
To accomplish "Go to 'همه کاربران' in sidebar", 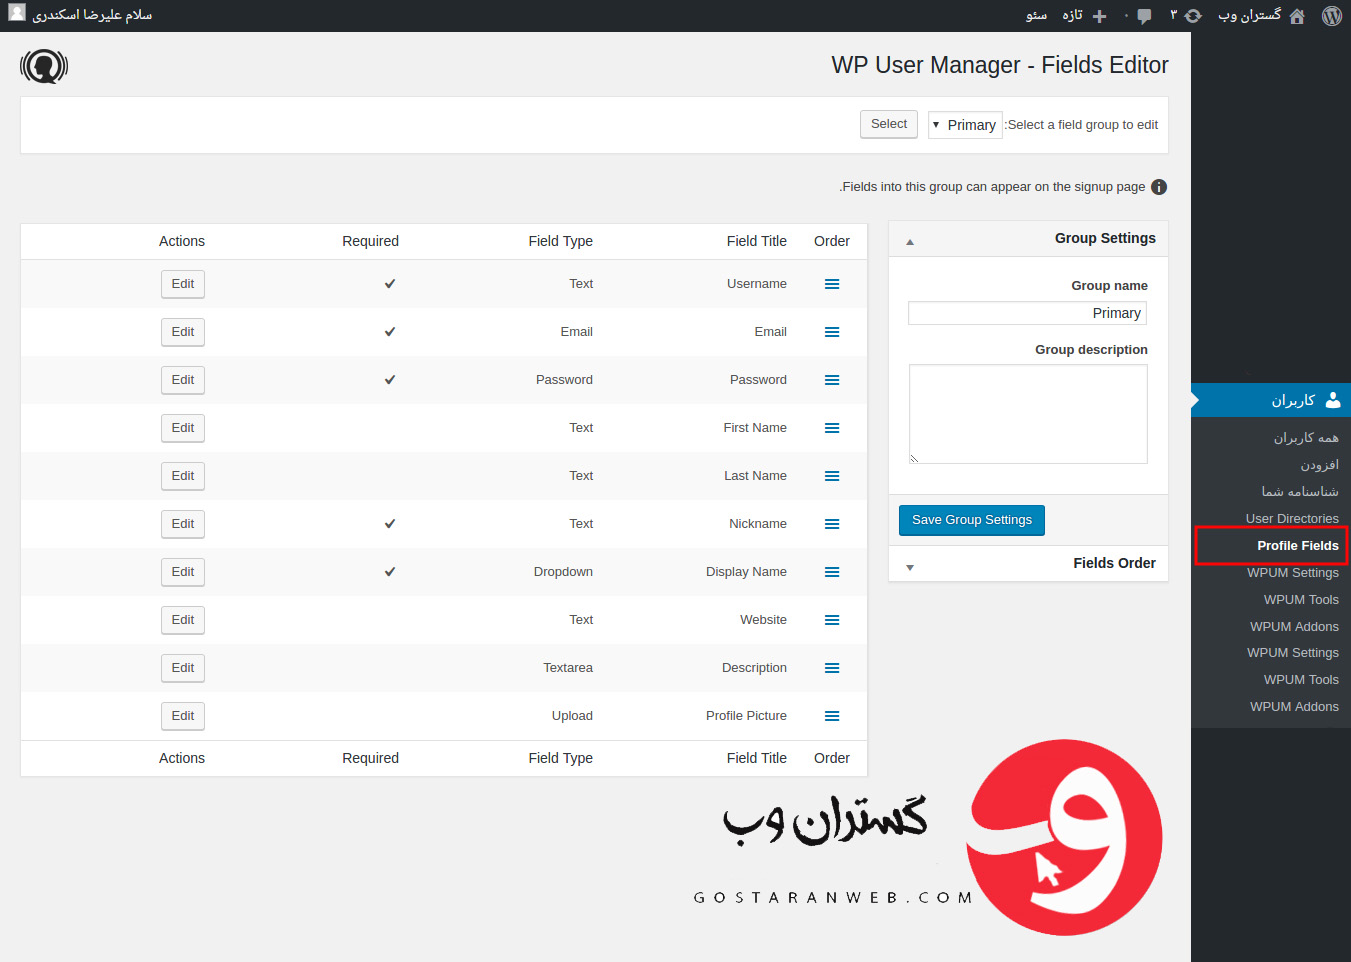I will (1306, 438).
